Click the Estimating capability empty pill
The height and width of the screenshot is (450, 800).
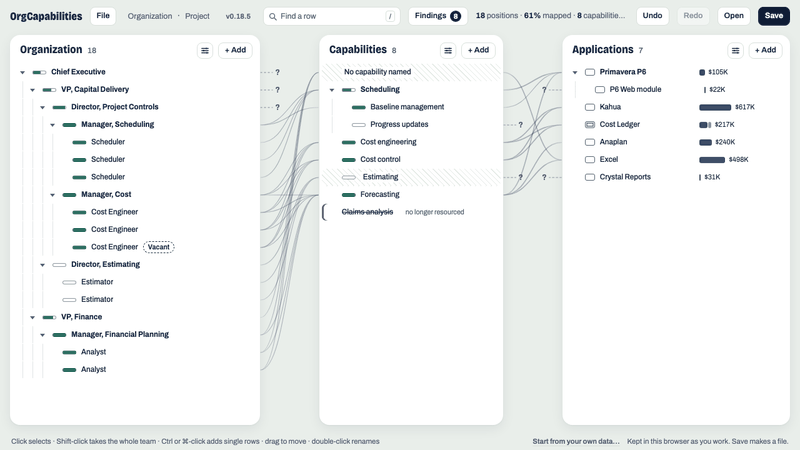click(x=348, y=178)
